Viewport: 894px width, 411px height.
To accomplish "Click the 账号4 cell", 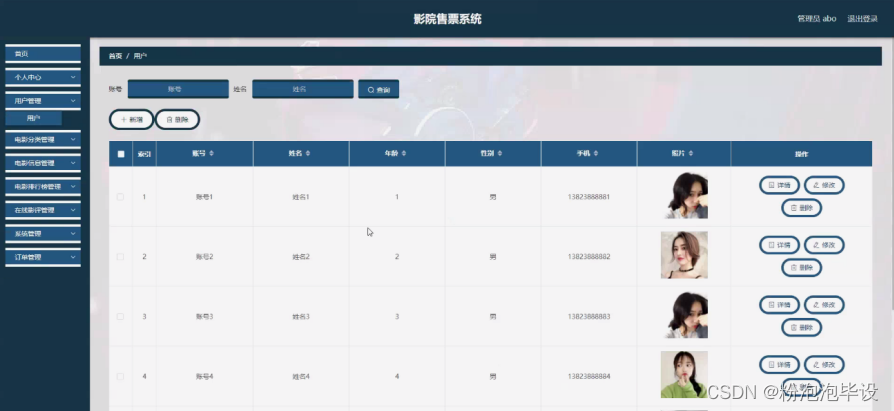I will pos(204,376).
